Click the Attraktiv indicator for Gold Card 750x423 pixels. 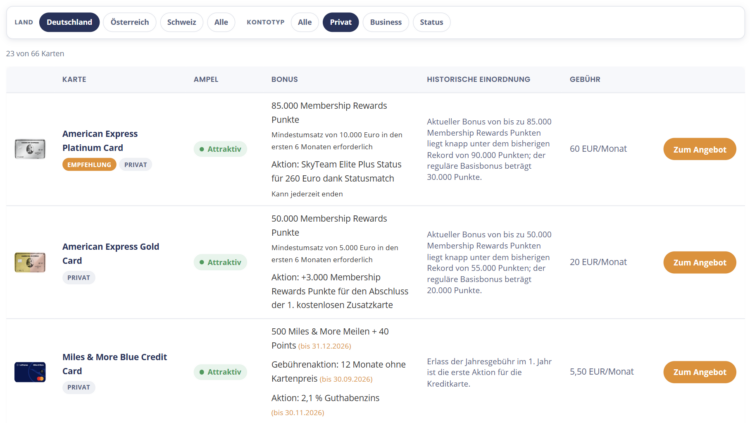coord(220,262)
